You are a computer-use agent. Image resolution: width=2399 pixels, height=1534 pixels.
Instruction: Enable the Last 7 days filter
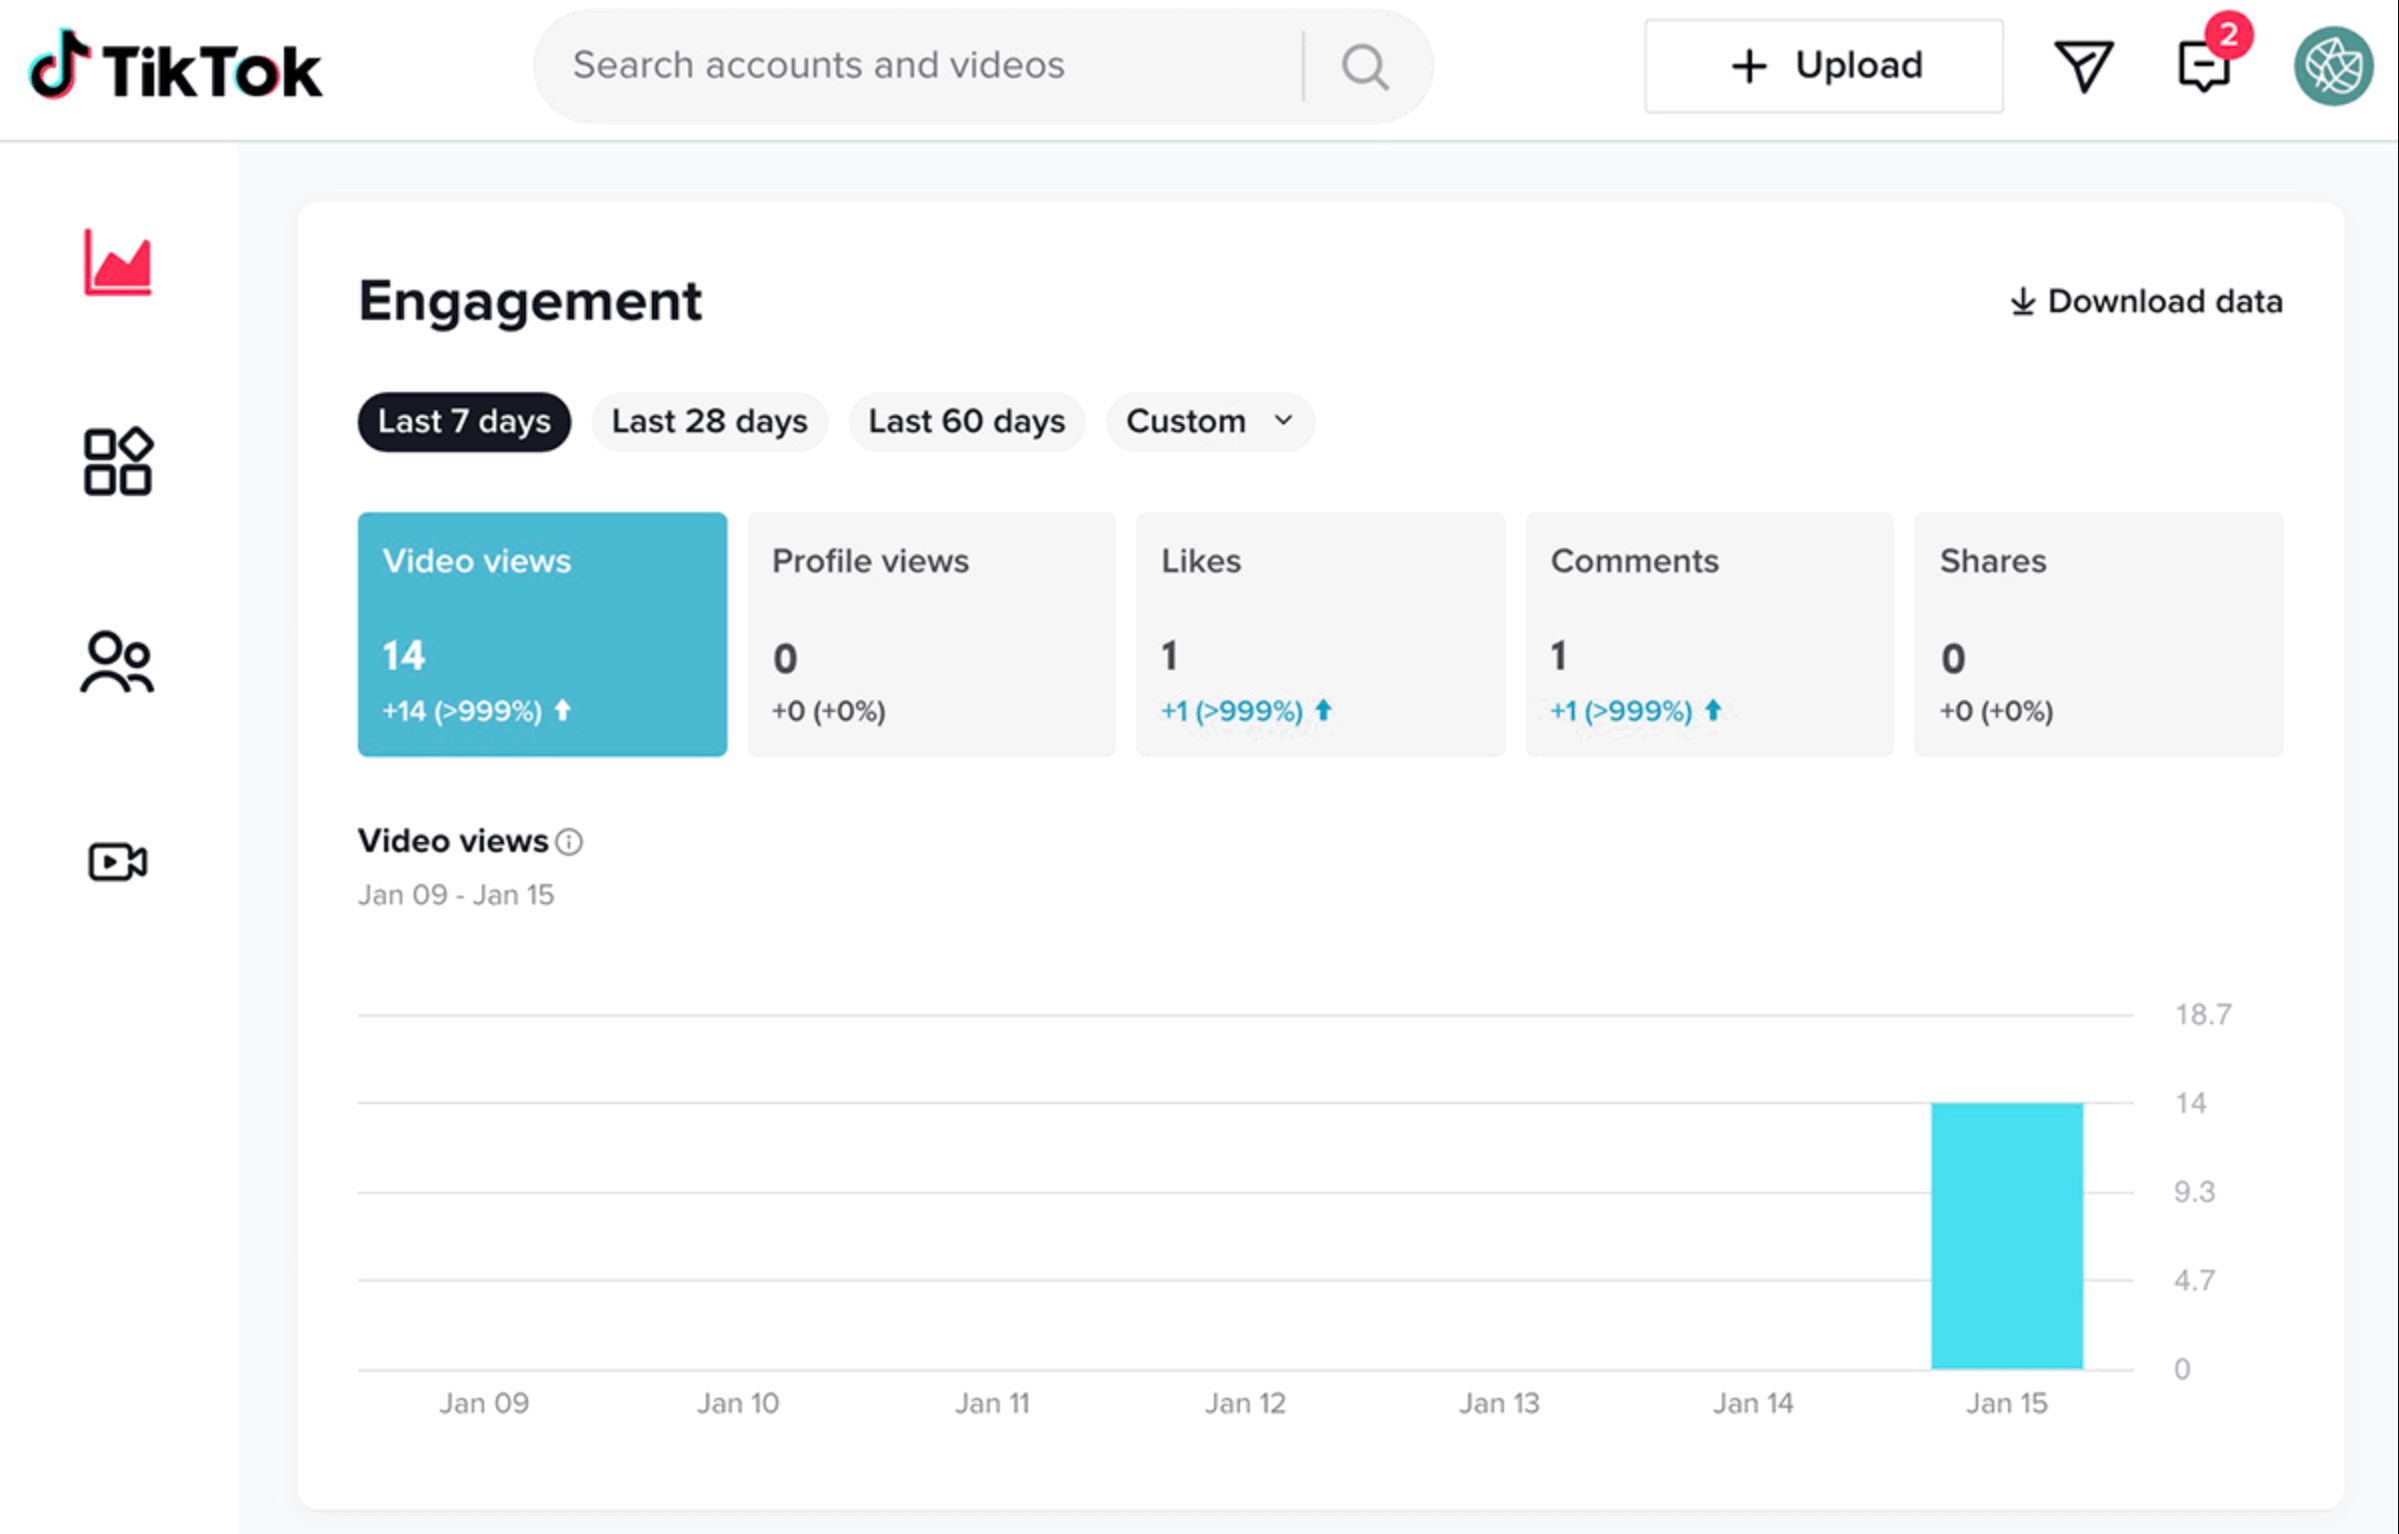click(464, 421)
